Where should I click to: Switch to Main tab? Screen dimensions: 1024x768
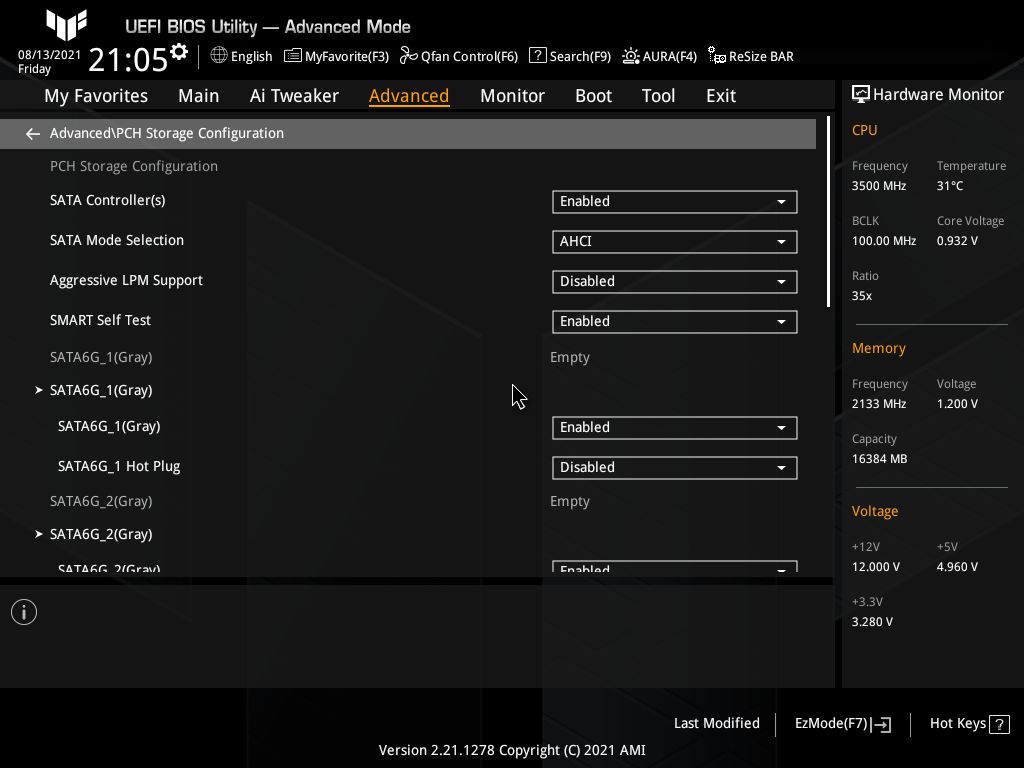point(199,96)
